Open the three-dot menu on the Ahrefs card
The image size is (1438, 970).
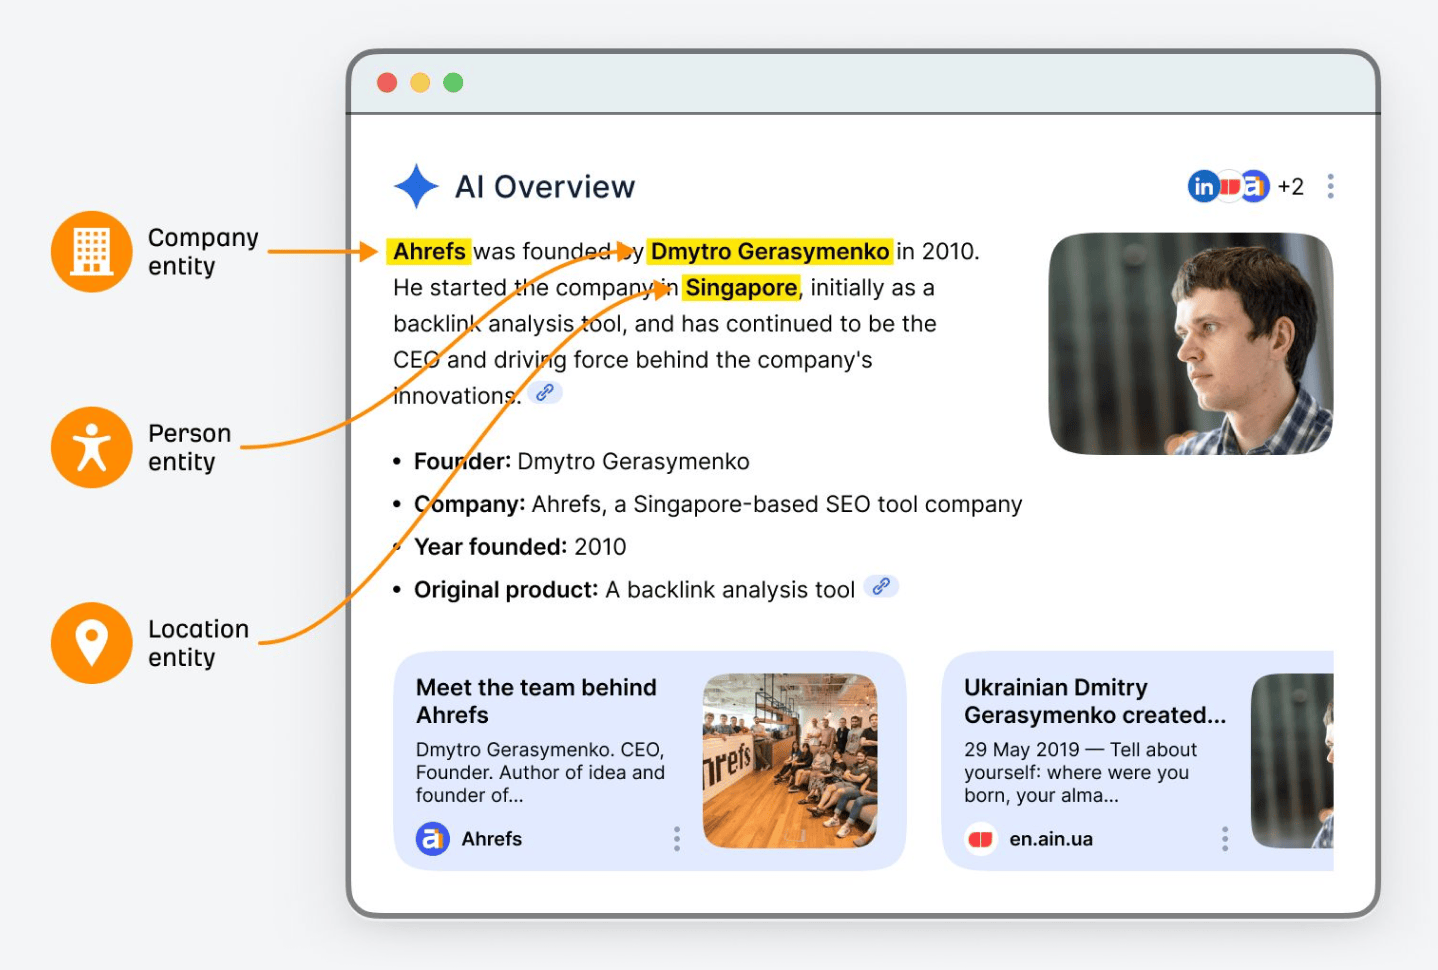677,839
